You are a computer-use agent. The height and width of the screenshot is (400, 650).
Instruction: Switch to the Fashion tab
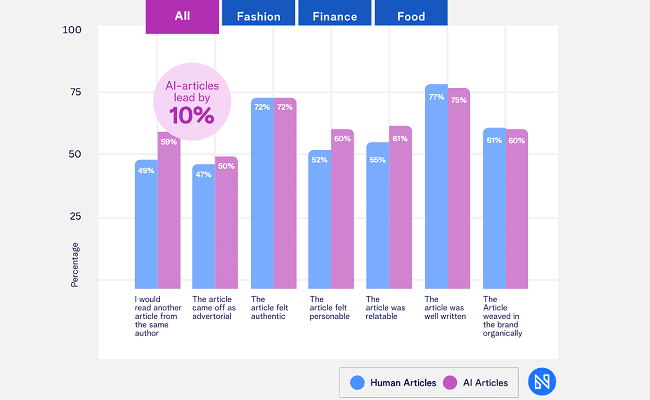coord(258,14)
